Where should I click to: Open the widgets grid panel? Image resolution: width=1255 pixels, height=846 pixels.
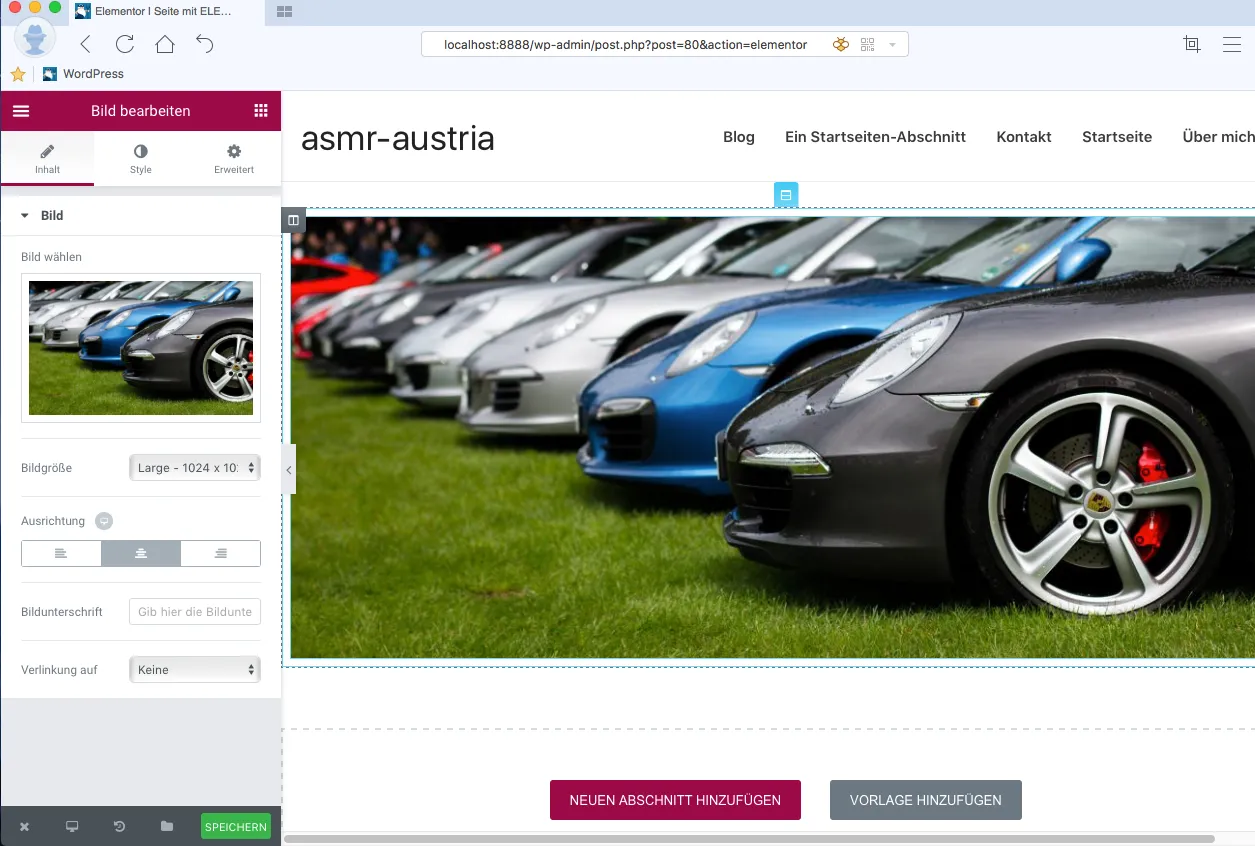(261, 111)
